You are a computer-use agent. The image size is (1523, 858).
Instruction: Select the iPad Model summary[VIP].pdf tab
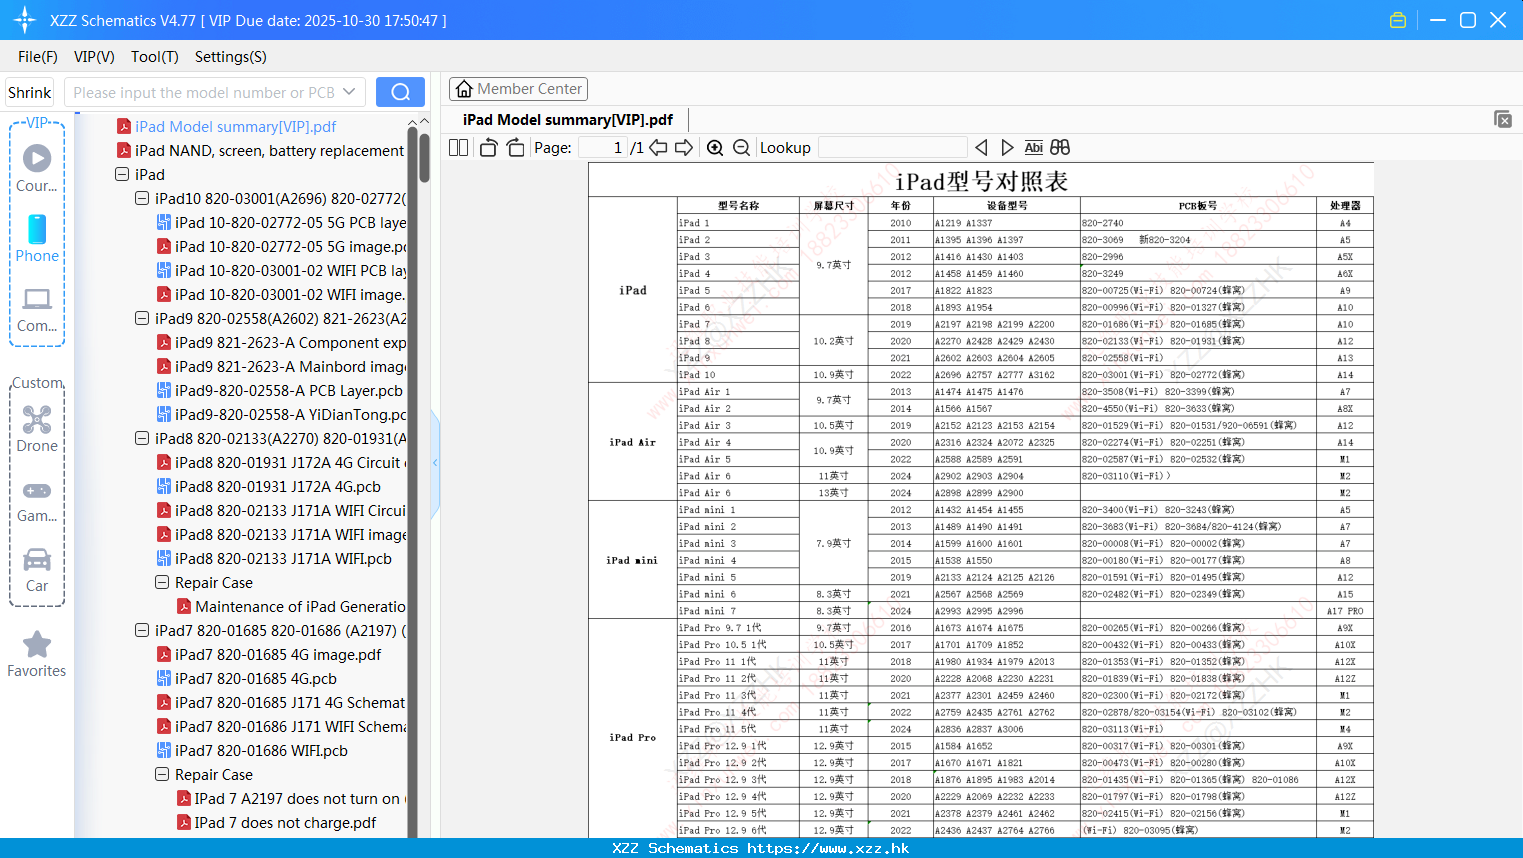(x=568, y=119)
